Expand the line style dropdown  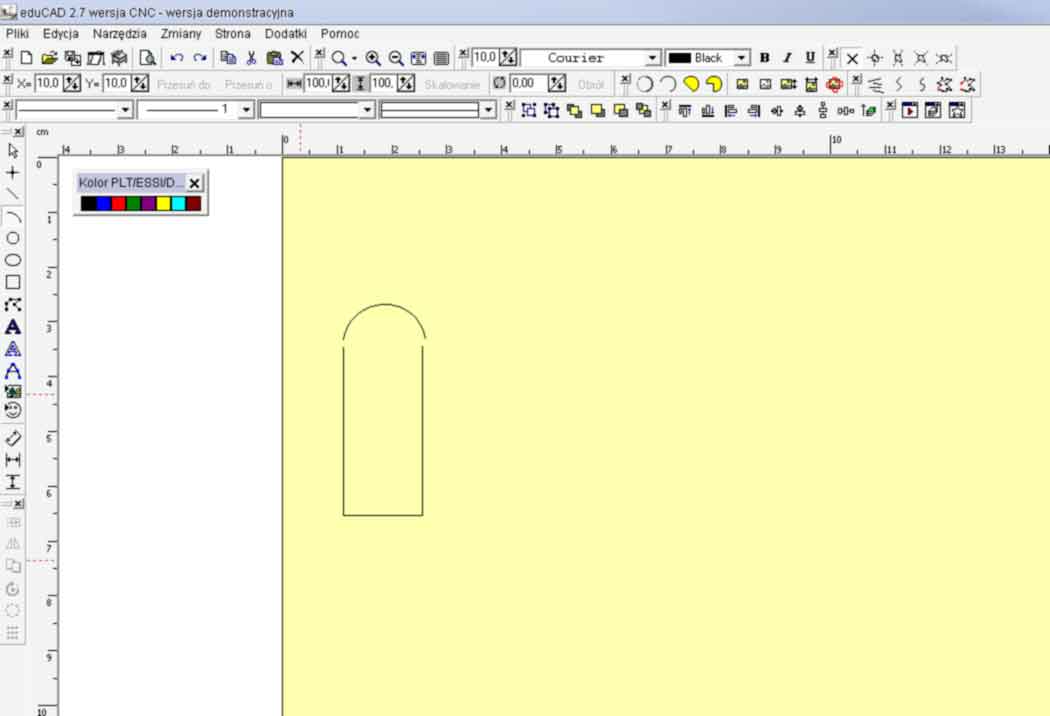[x=125, y=110]
